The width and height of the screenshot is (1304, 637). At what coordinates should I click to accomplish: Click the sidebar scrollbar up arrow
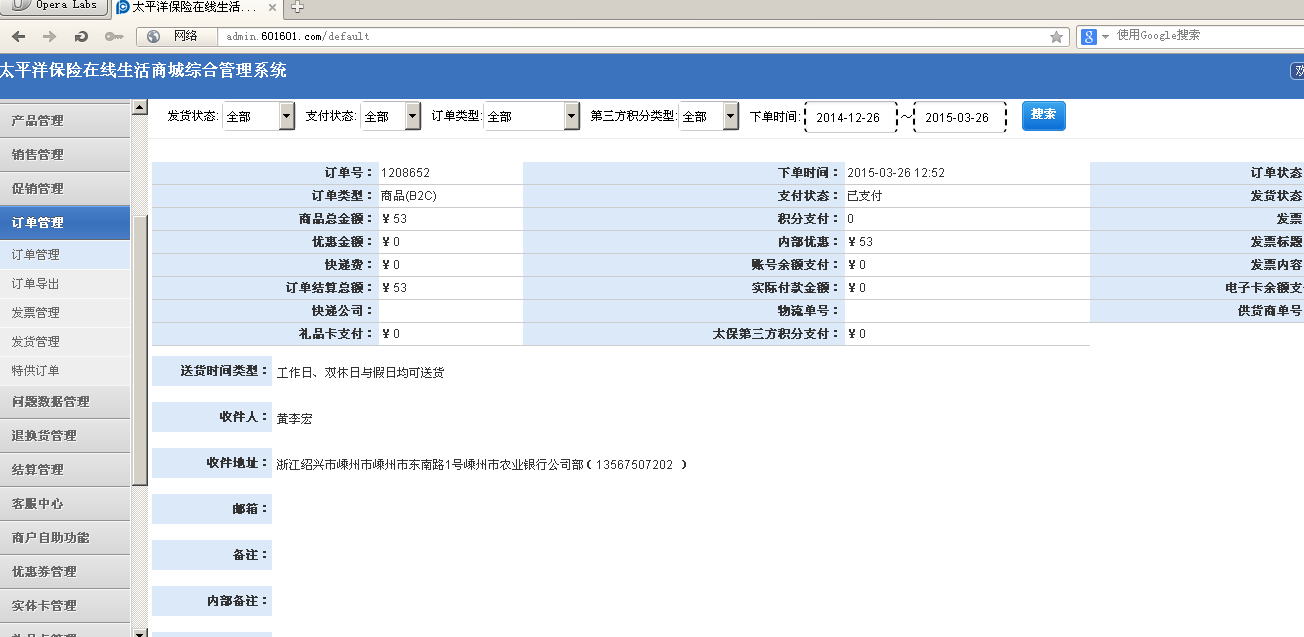click(140, 107)
